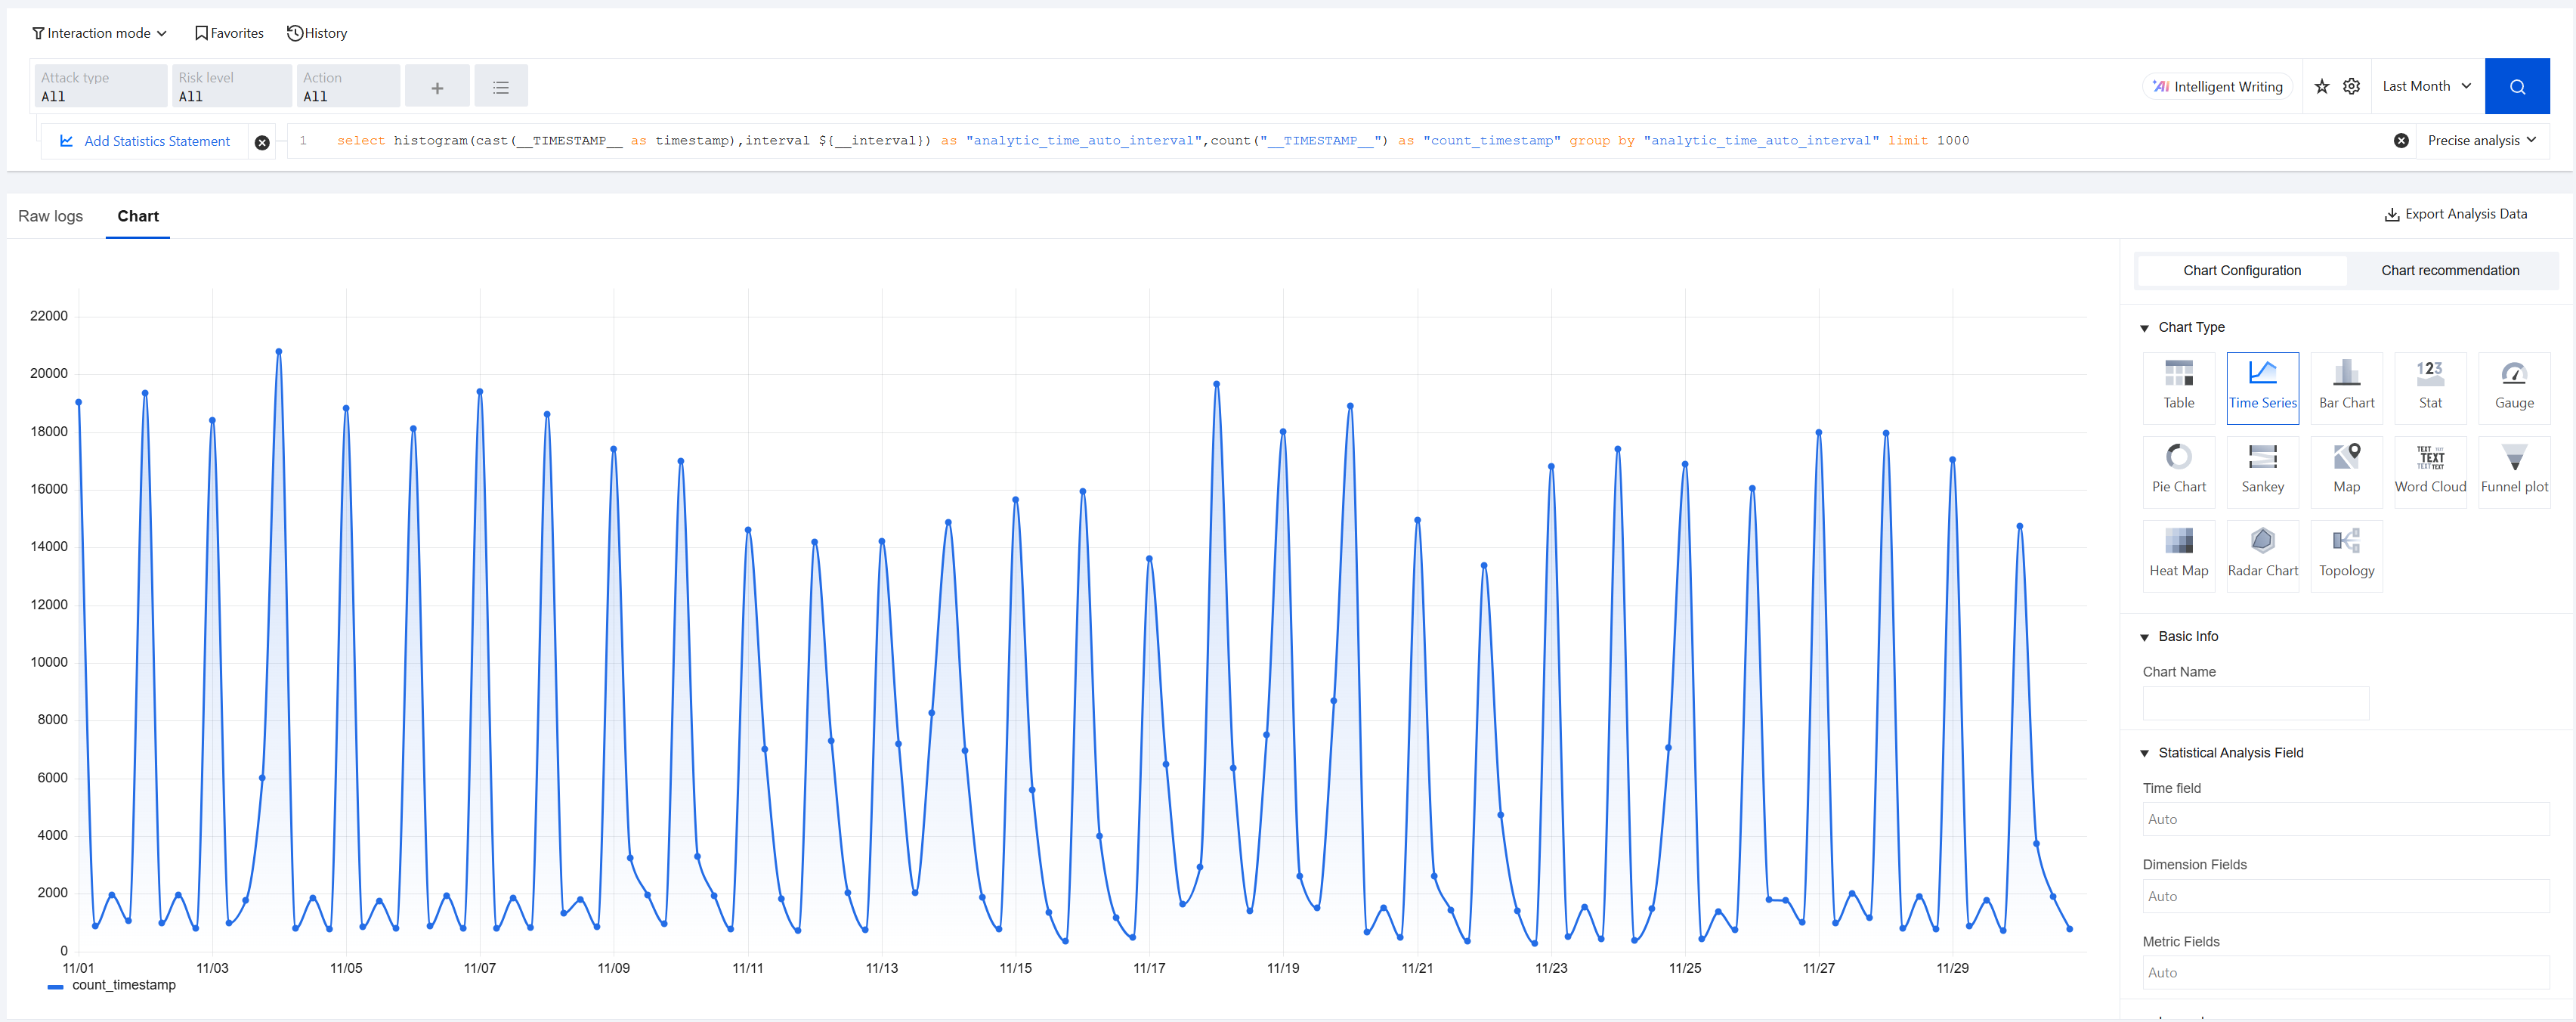This screenshot has width=2576, height=1022.
Task: Click the star favorite icon
Action: (x=2321, y=86)
